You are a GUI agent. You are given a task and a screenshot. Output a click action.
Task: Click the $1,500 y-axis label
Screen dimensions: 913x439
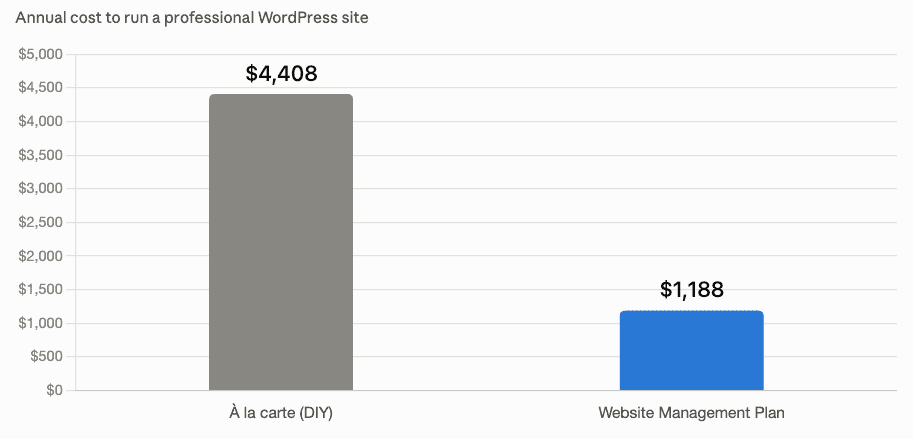tap(40, 289)
